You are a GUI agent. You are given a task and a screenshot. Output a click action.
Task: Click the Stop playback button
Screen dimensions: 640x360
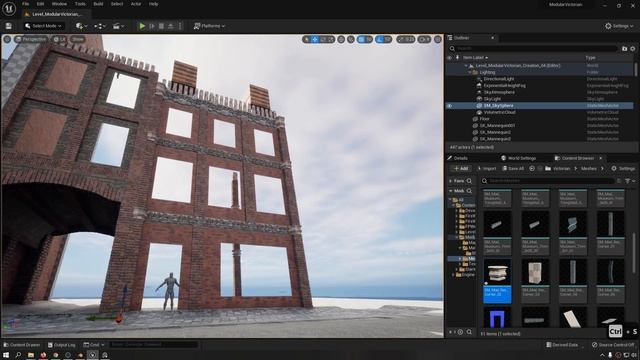click(161, 26)
